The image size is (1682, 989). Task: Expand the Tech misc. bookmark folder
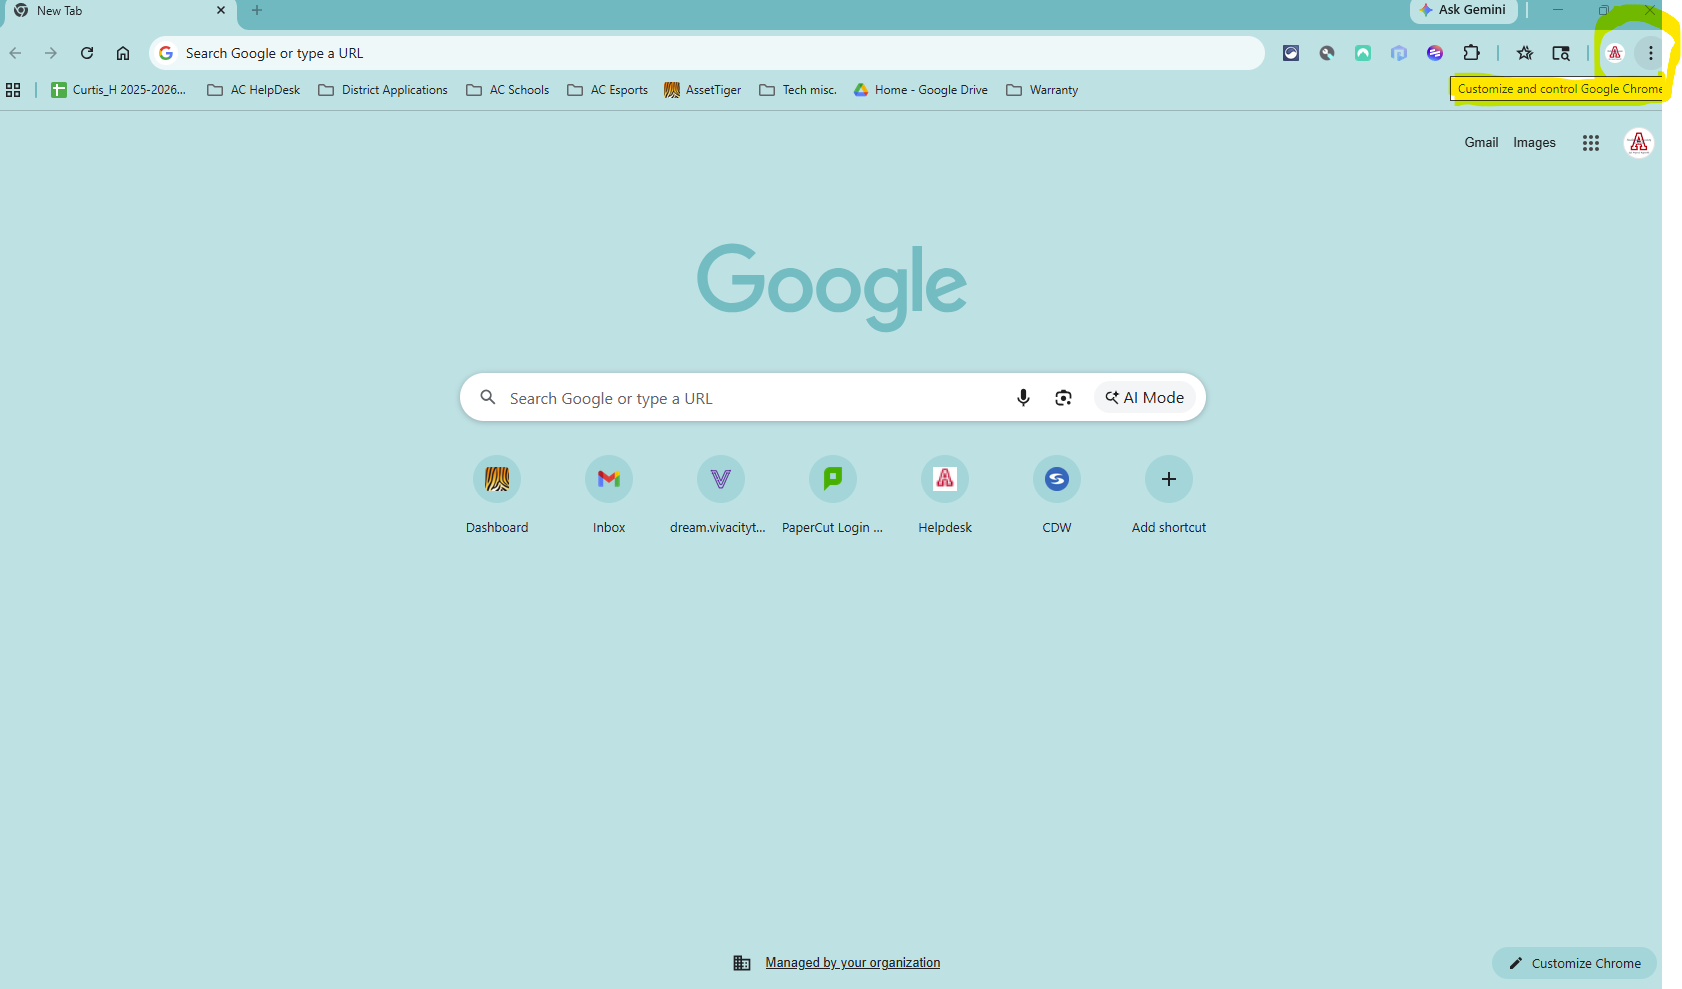797,90
